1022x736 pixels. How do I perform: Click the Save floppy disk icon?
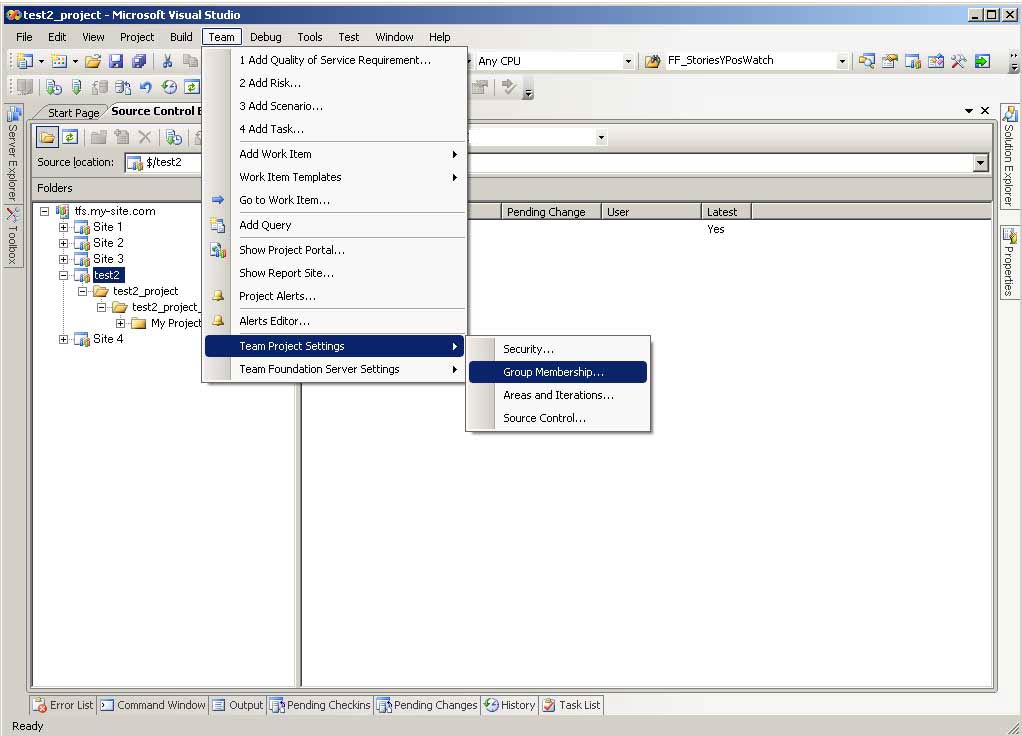click(x=116, y=61)
